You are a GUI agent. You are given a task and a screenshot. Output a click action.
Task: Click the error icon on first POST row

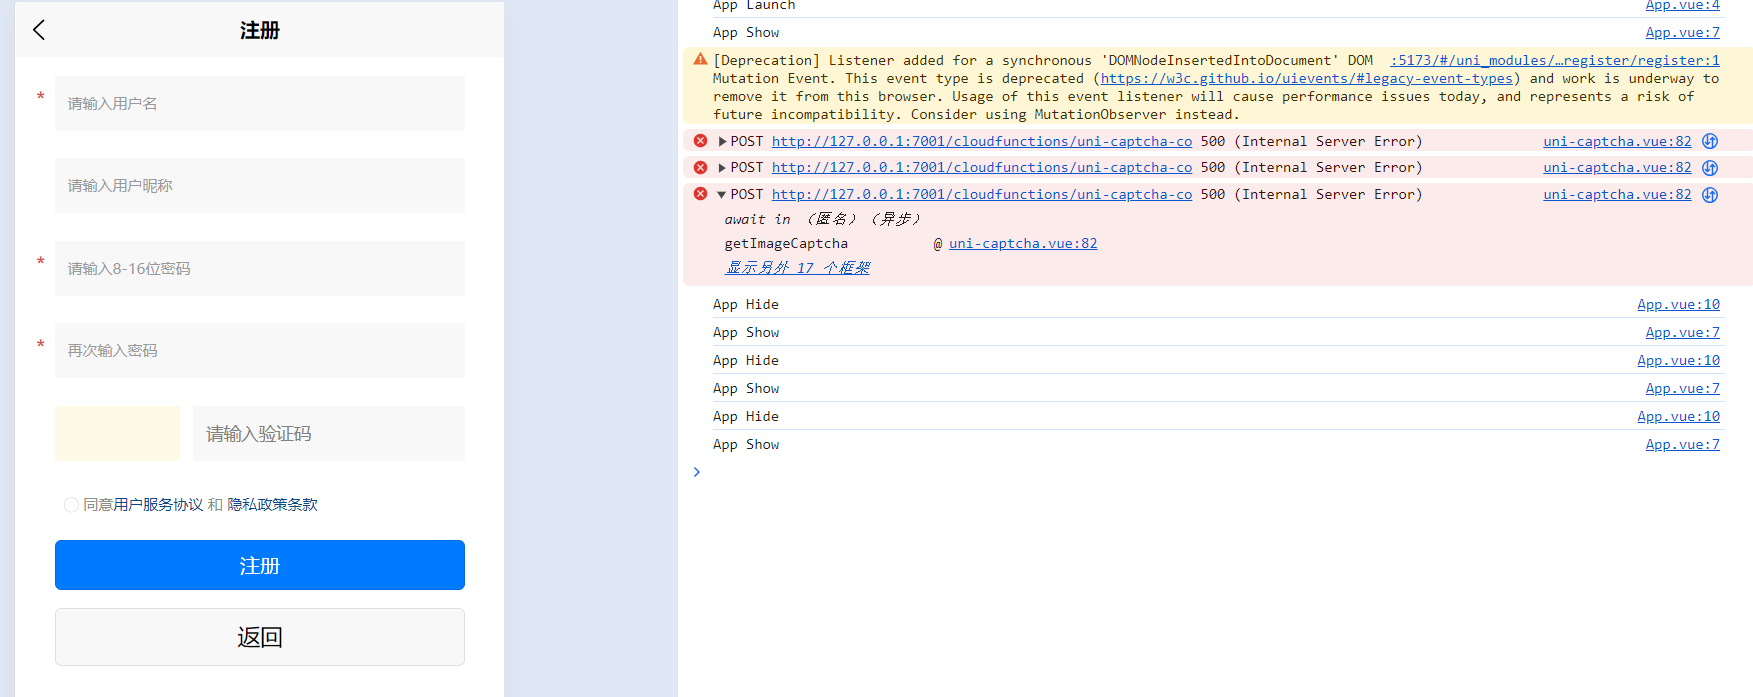click(x=700, y=141)
